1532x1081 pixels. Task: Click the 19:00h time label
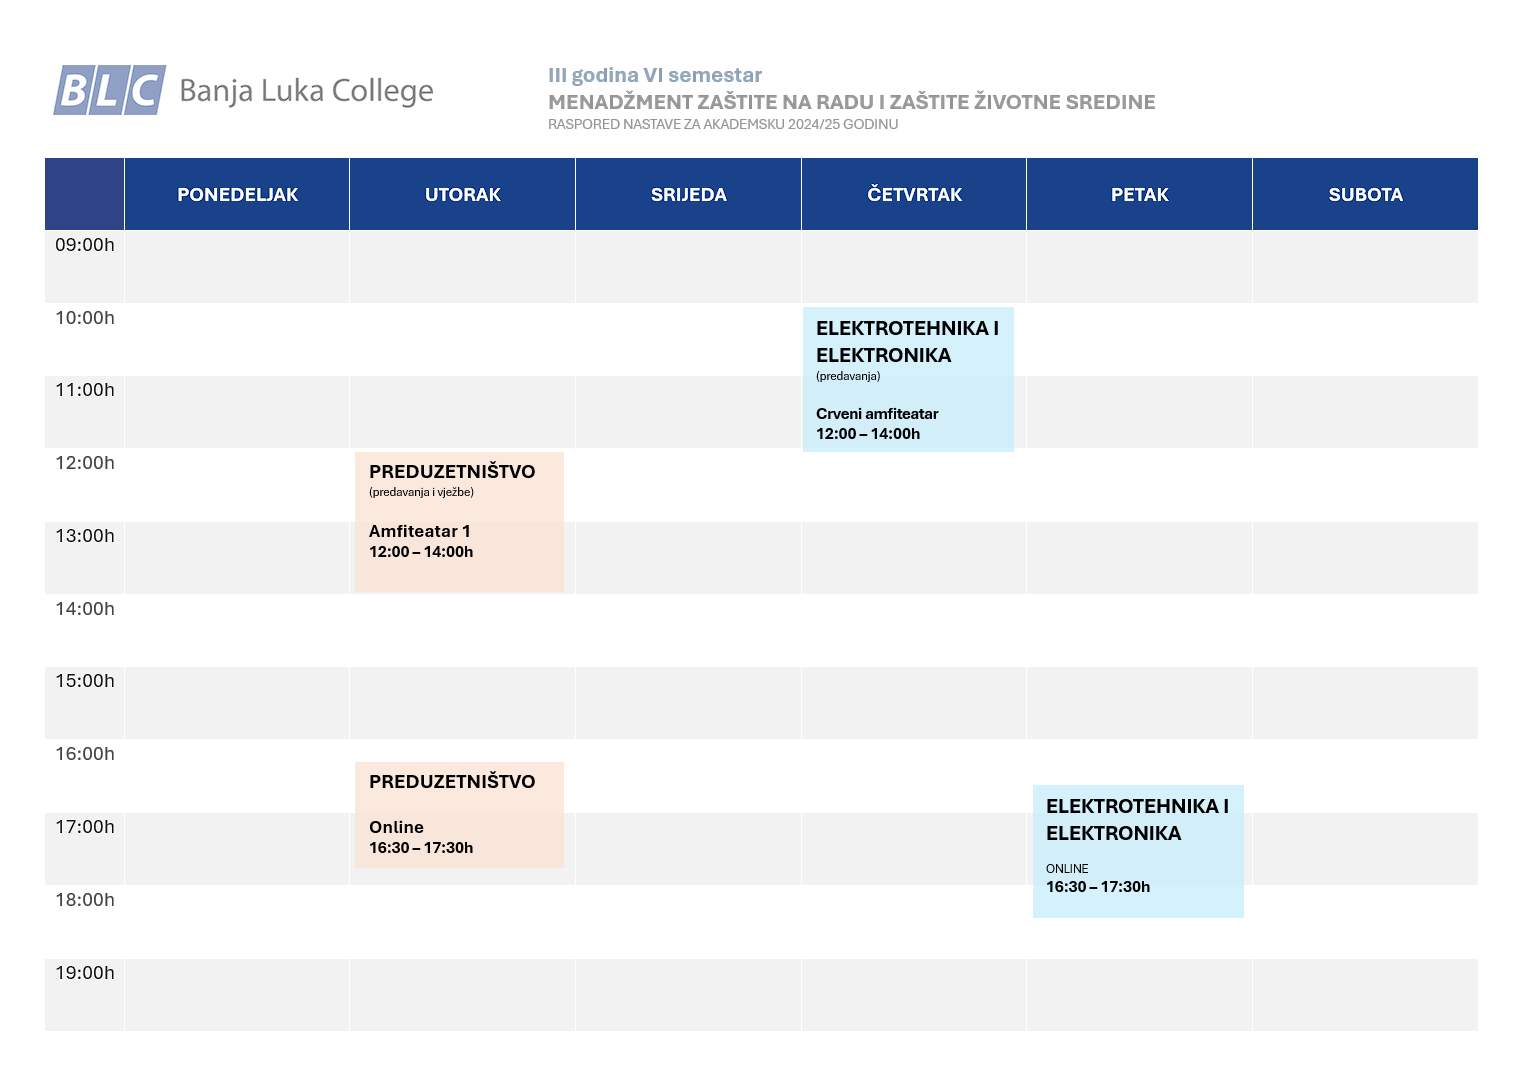(85, 973)
